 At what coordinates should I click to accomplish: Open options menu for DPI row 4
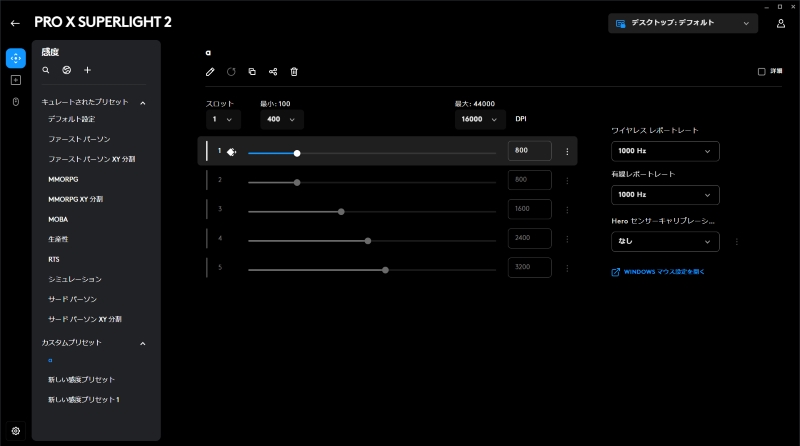click(567, 239)
